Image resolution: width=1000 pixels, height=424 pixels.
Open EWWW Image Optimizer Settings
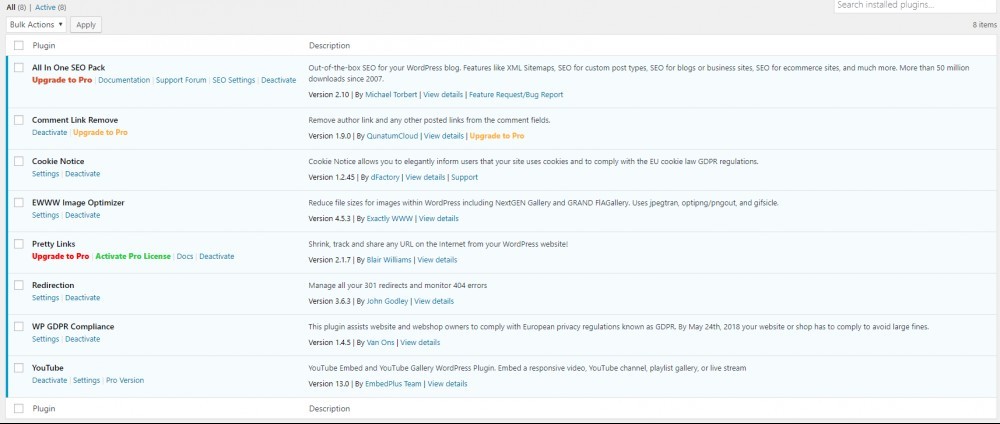pos(45,216)
